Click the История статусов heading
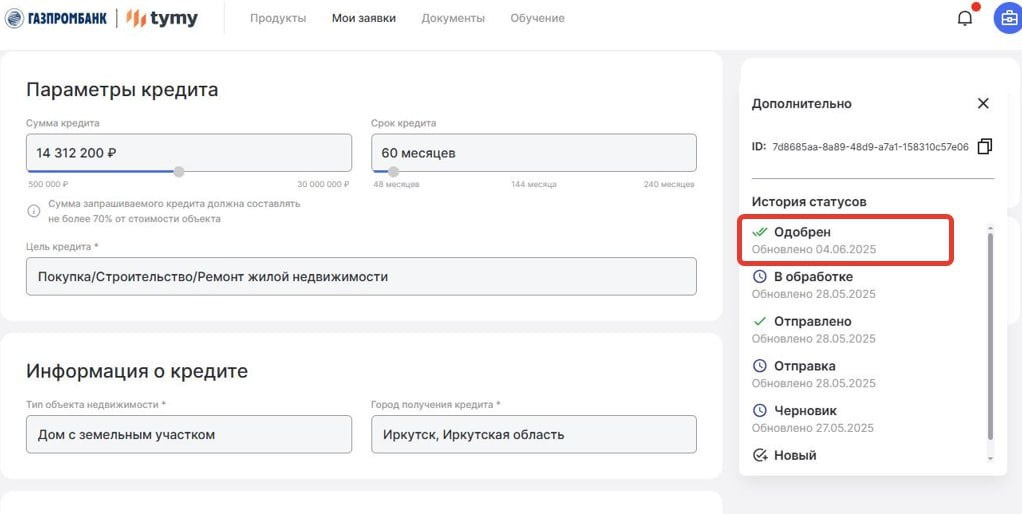 809,201
